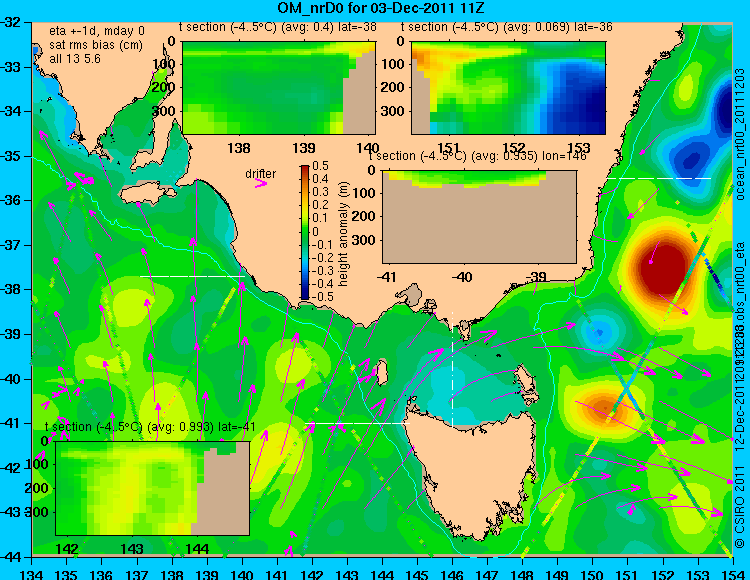
Task: Click the white section line at latitude -41
Action: [x=358, y=423]
